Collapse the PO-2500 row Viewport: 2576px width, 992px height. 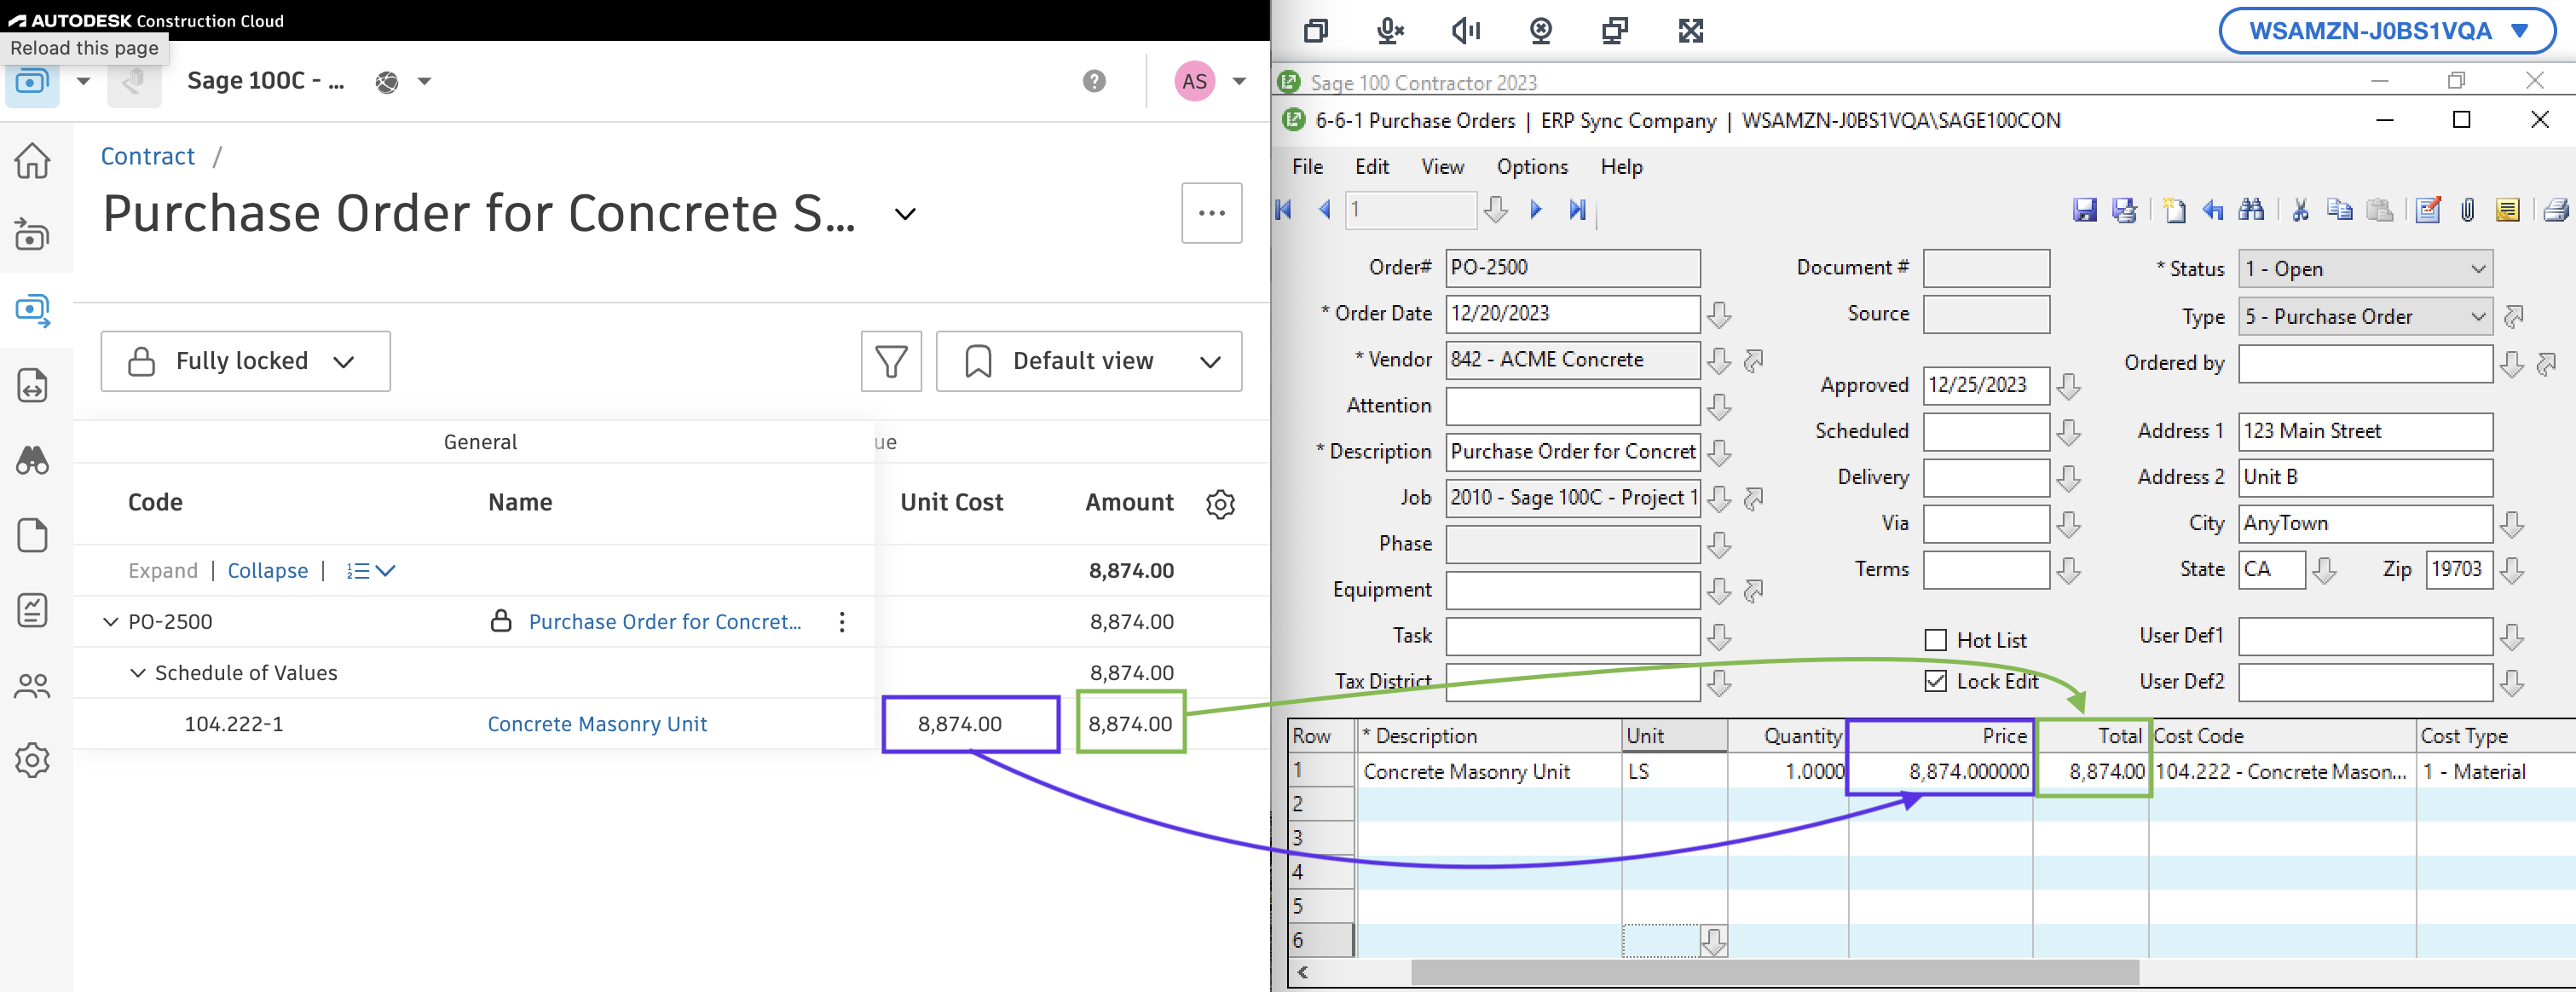click(110, 622)
